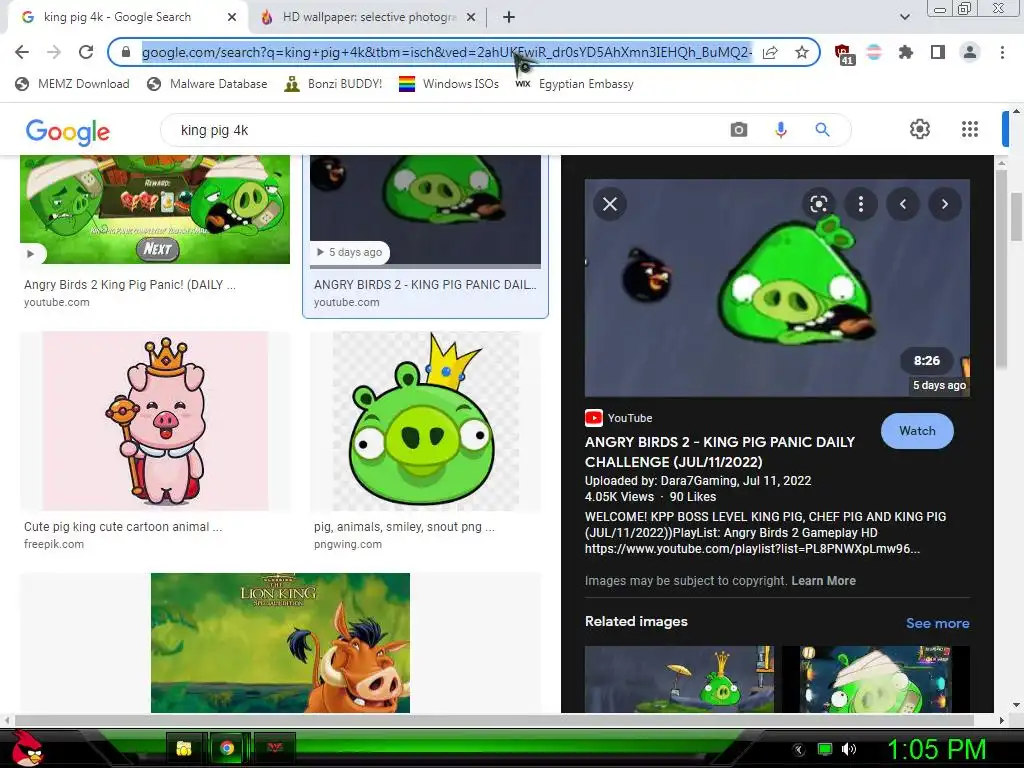Reload the current page

point(86,52)
